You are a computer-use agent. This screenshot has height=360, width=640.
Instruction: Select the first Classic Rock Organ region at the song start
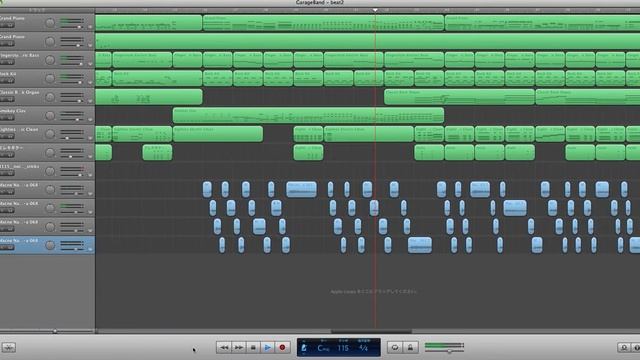tap(149, 97)
